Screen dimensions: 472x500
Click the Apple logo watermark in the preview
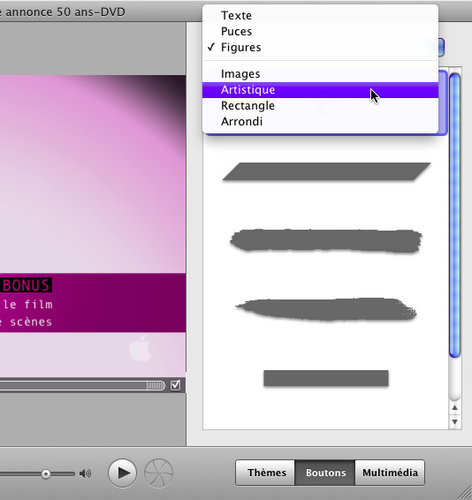(x=140, y=348)
